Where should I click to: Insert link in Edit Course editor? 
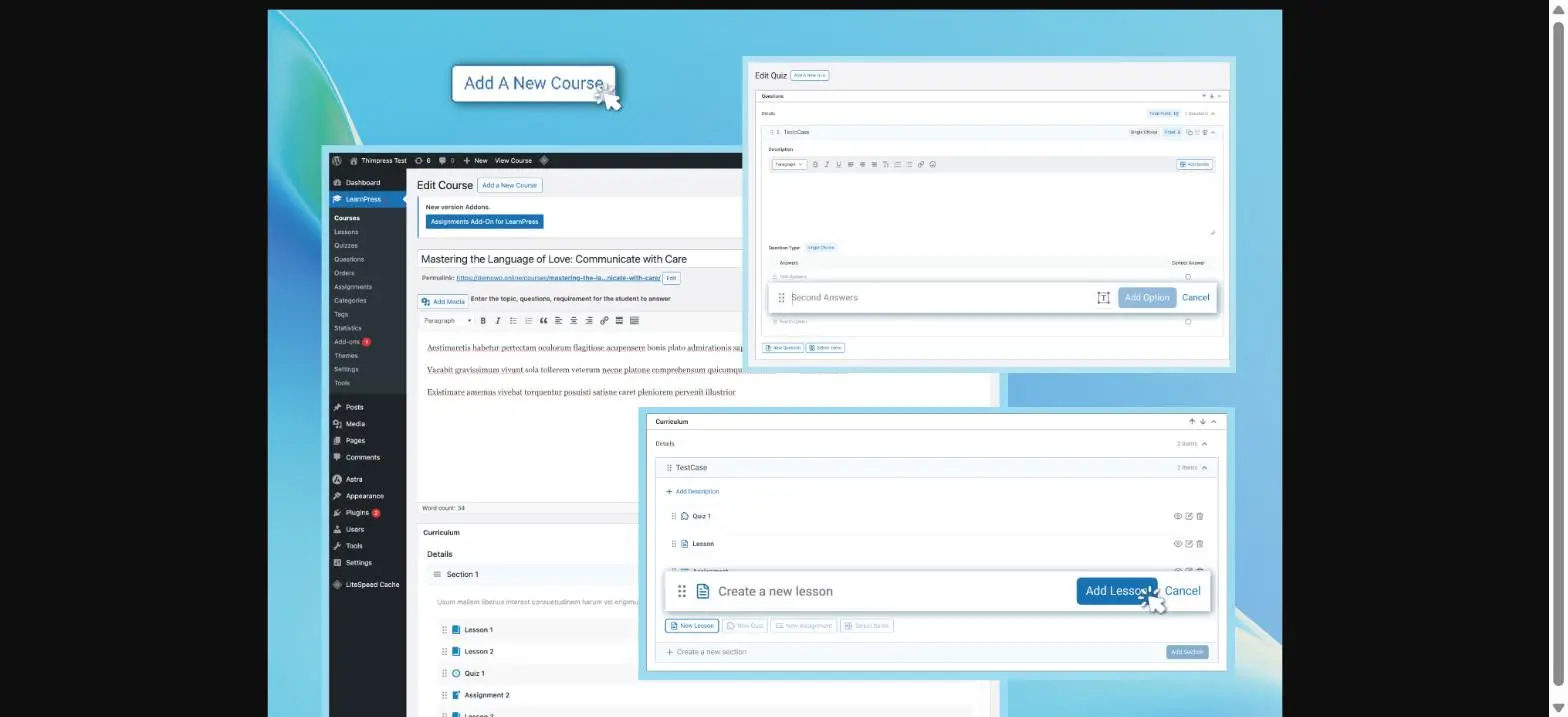pos(604,321)
